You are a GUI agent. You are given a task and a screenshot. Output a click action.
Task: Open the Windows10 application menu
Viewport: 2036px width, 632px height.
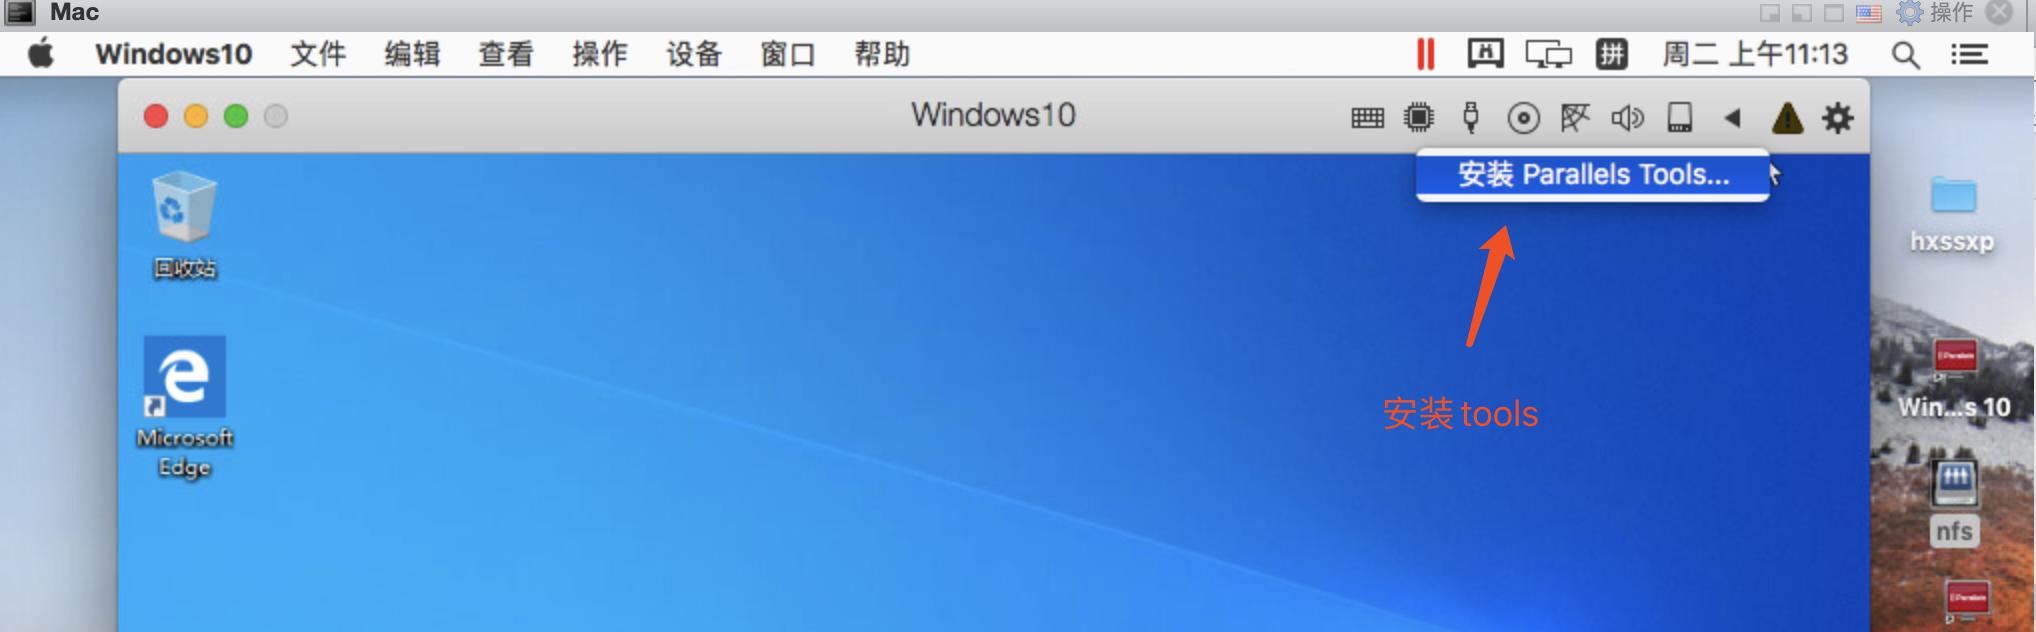173,54
